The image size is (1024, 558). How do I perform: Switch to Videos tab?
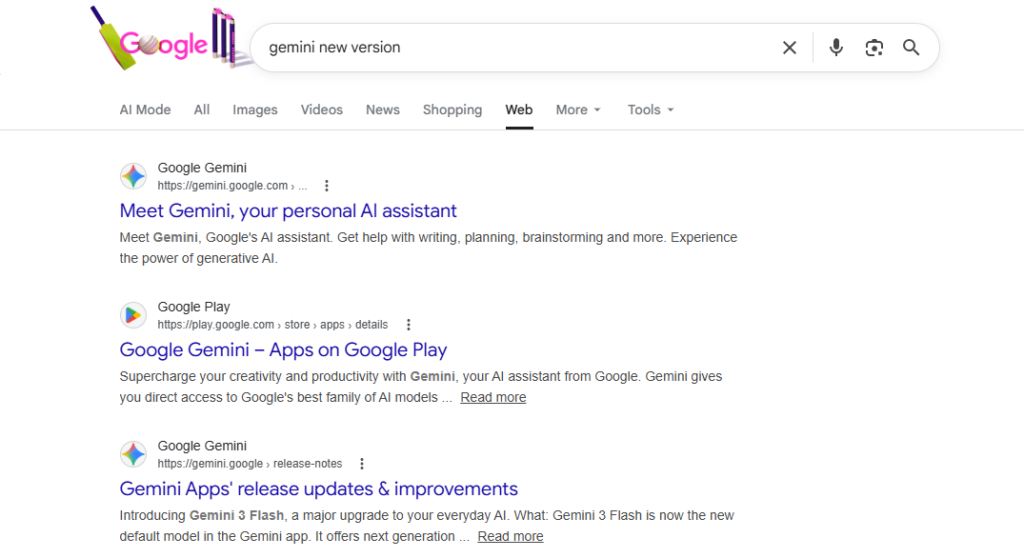click(x=321, y=110)
